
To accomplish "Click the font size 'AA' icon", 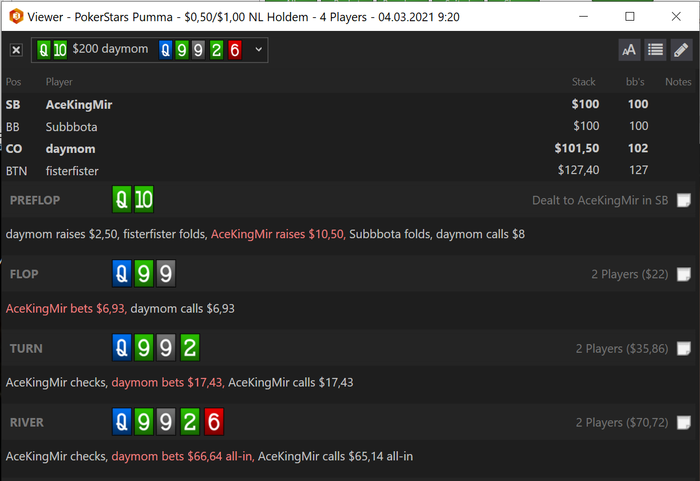I will coord(629,50).
